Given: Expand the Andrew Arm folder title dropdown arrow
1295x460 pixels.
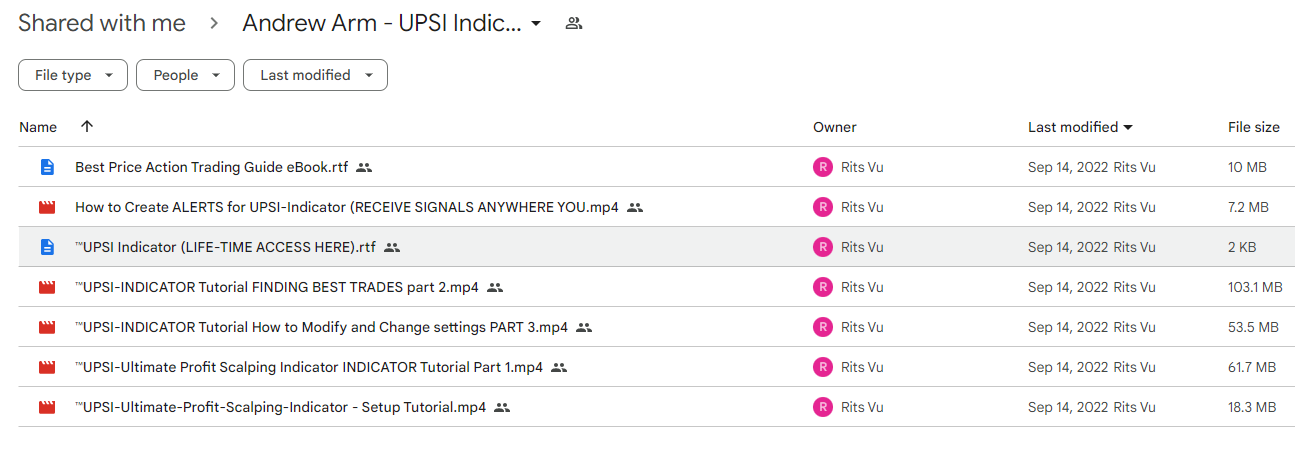Looking at the screenshot, I should click(536, 24).
